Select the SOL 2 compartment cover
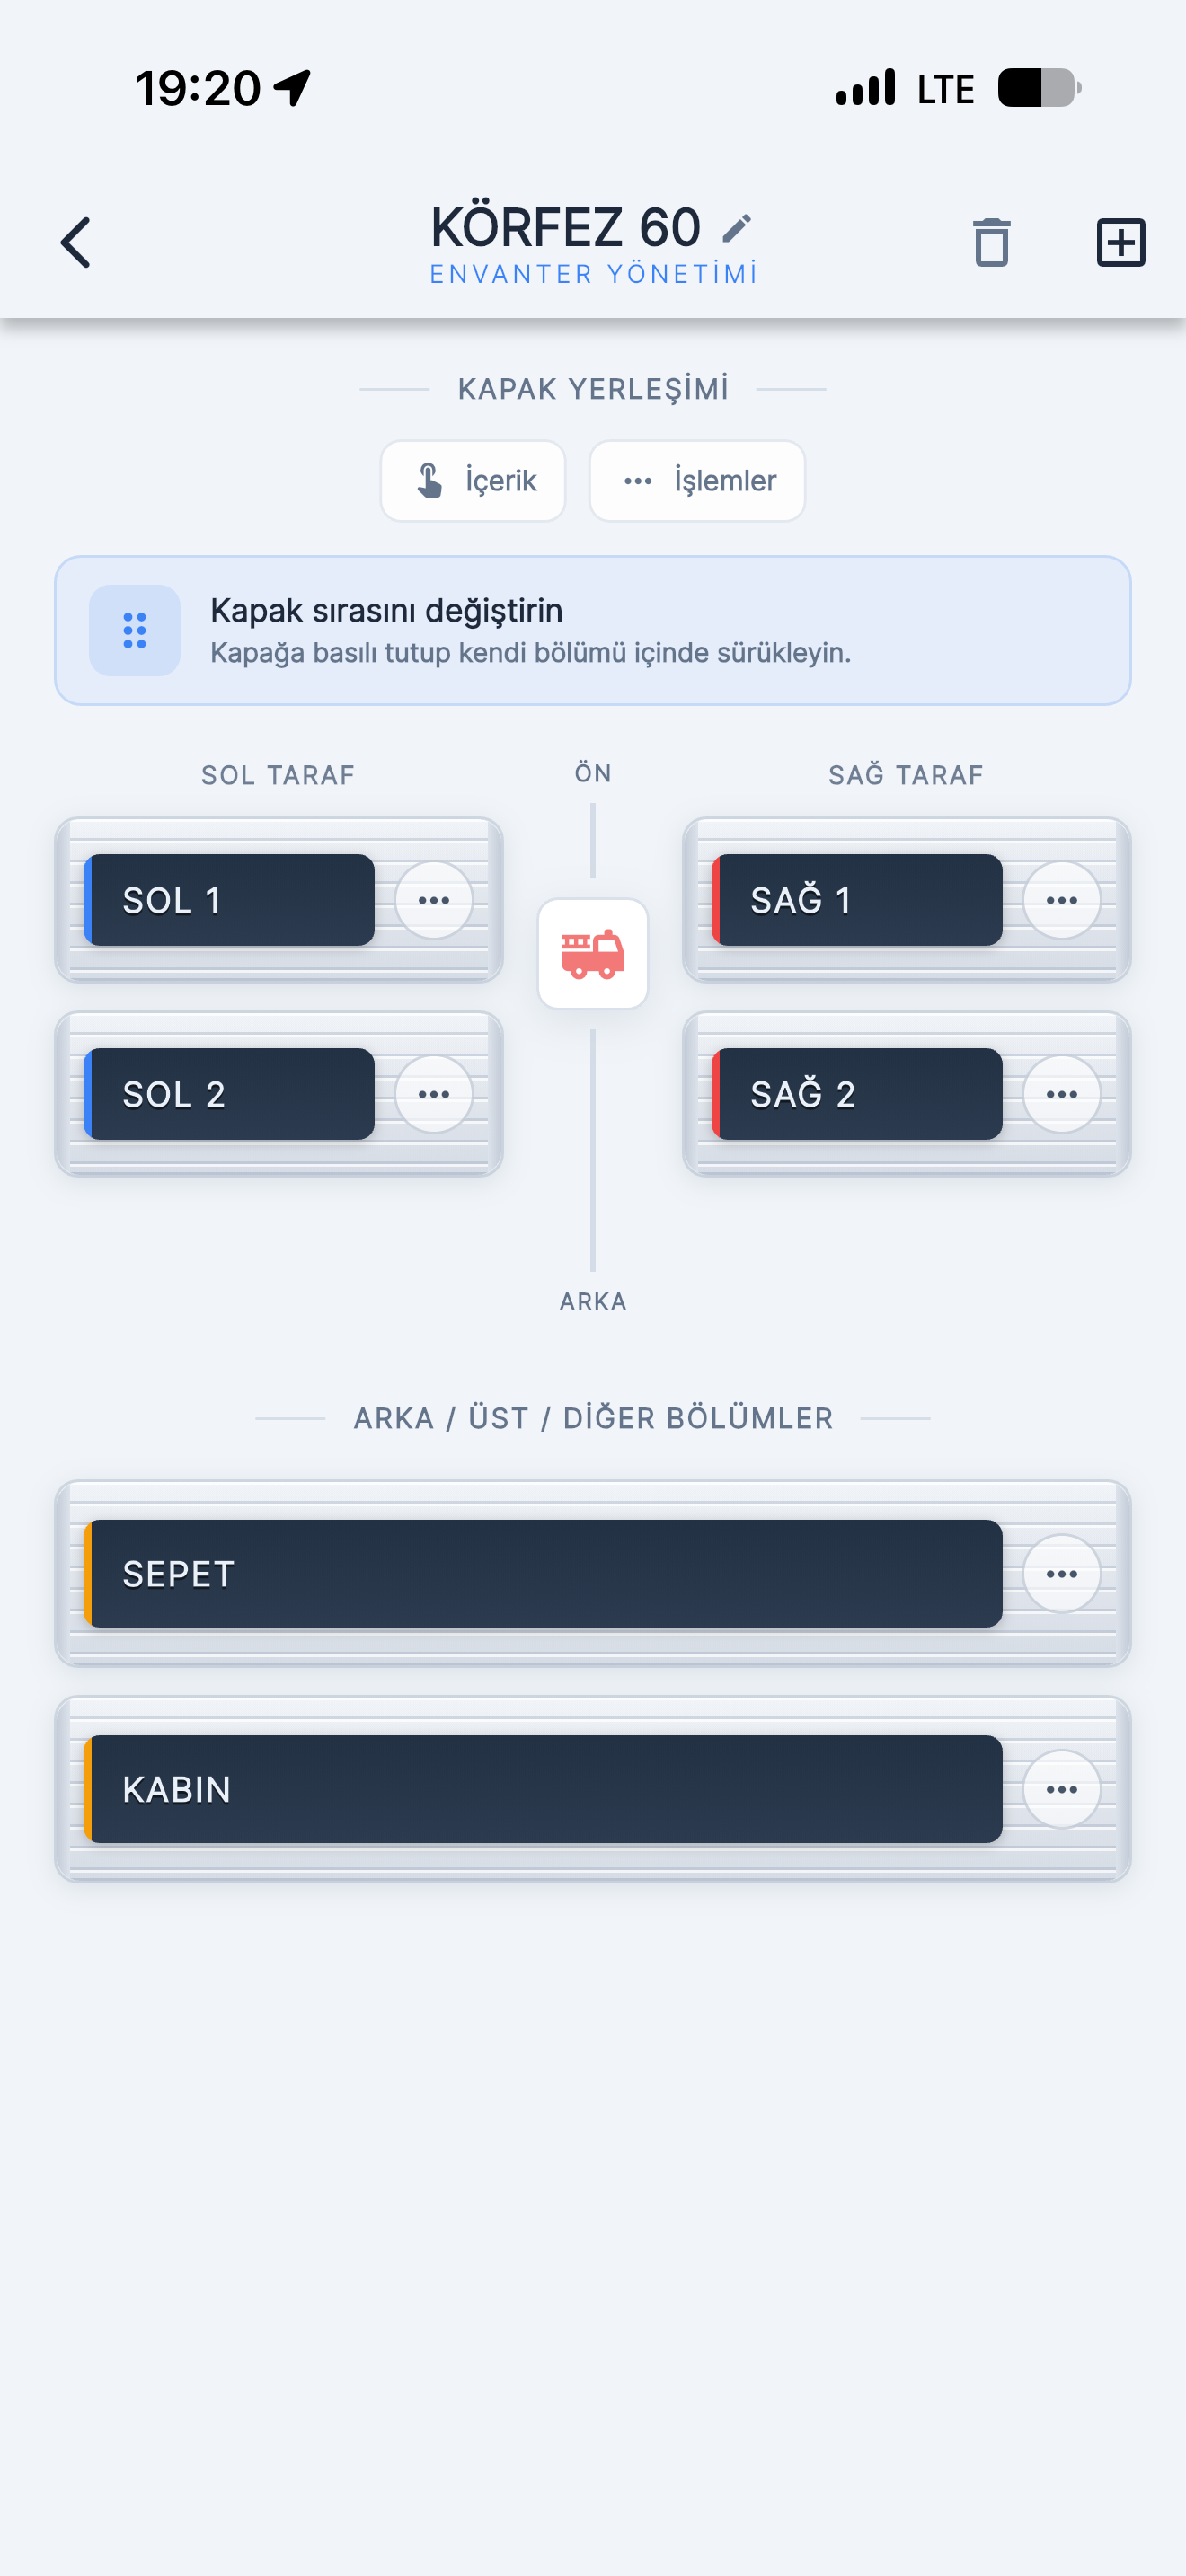The image size is (1186, 2576). click(x=229, y=1094)
